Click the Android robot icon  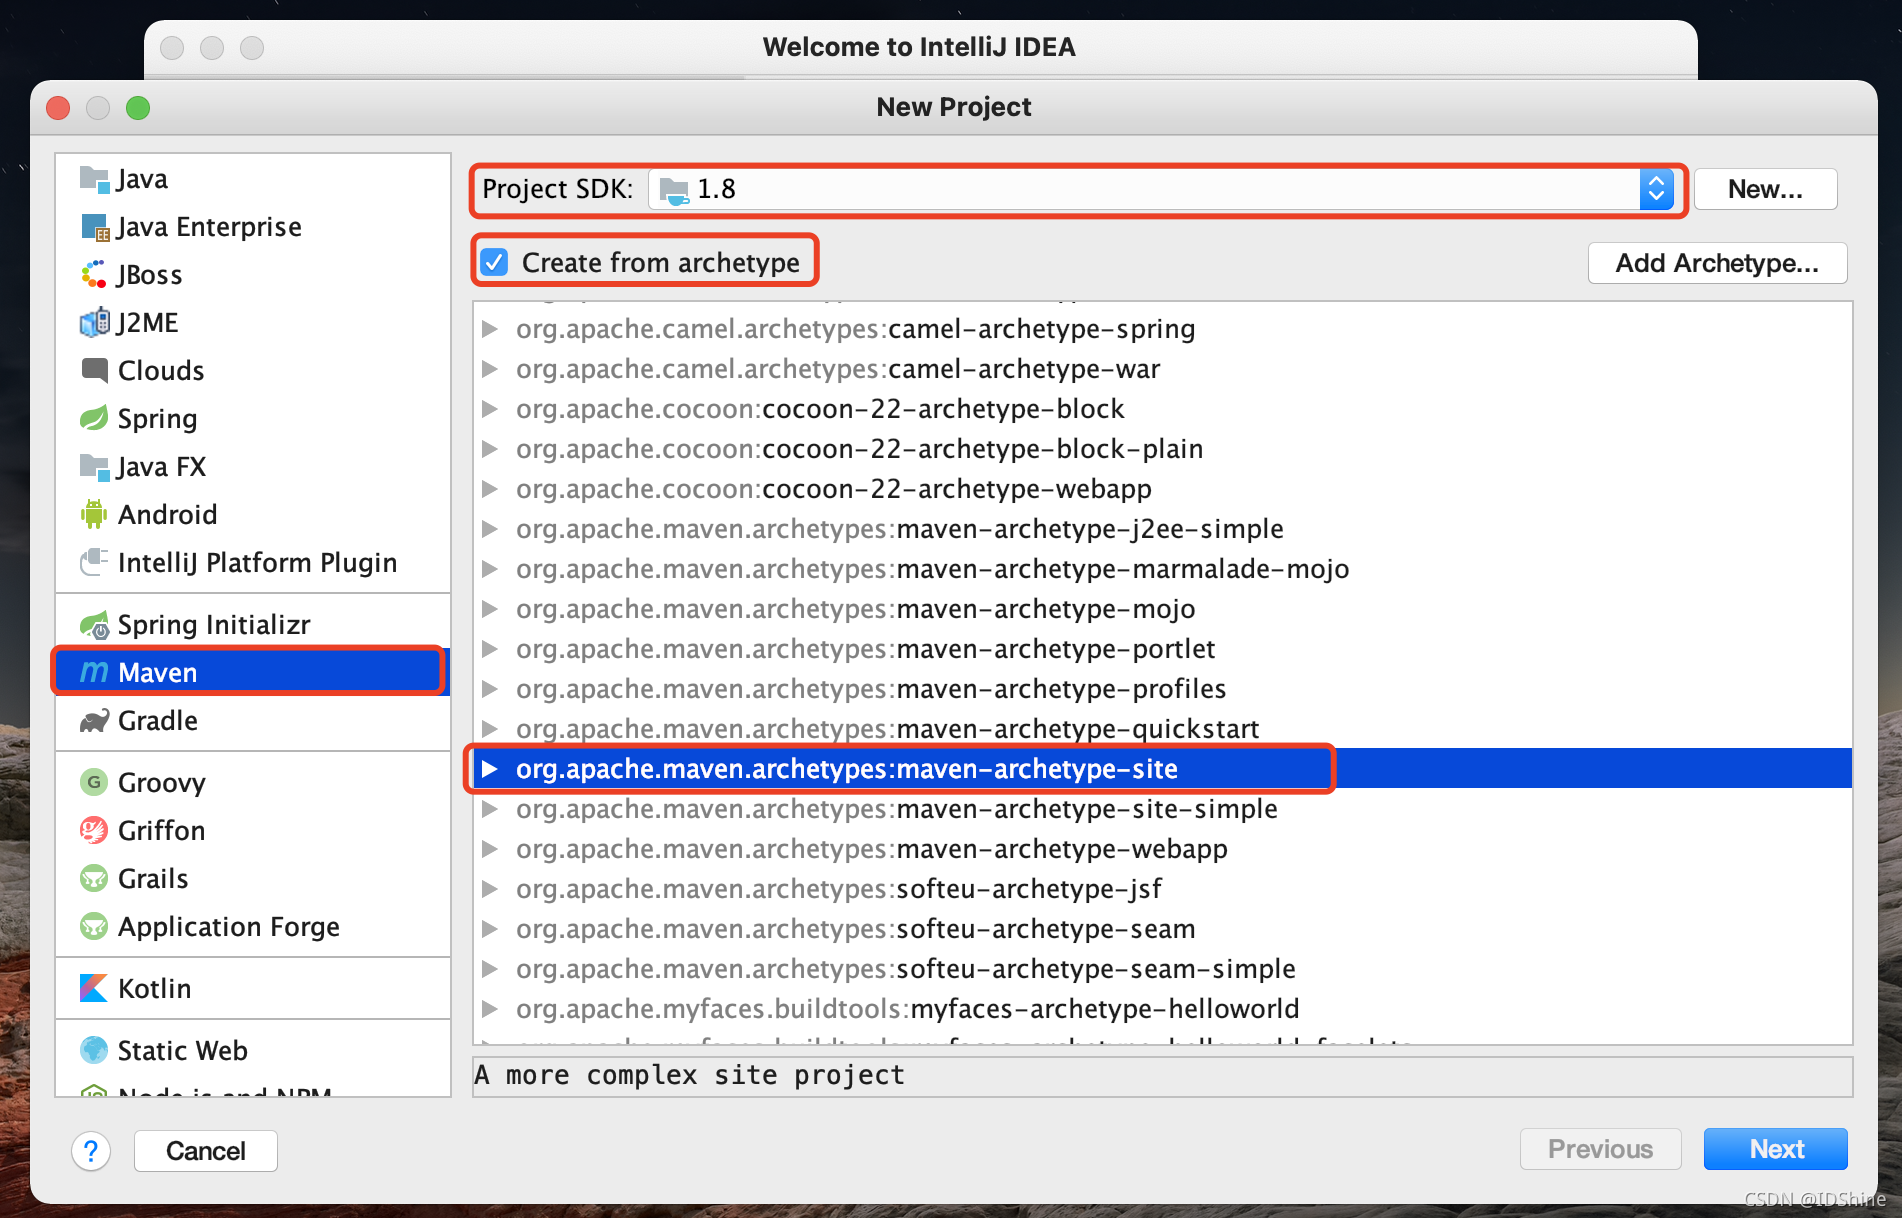click(x=94, y=514)
